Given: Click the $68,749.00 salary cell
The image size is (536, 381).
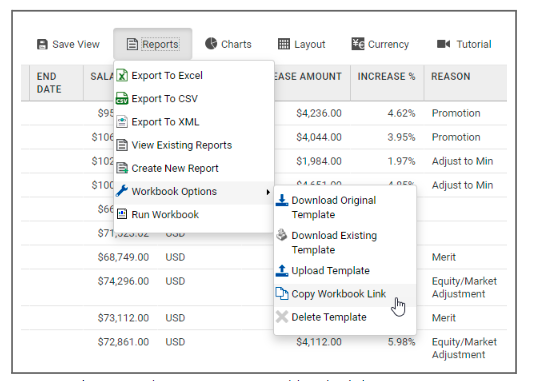Looking at the screenshot, I should (x=123, y=257).
